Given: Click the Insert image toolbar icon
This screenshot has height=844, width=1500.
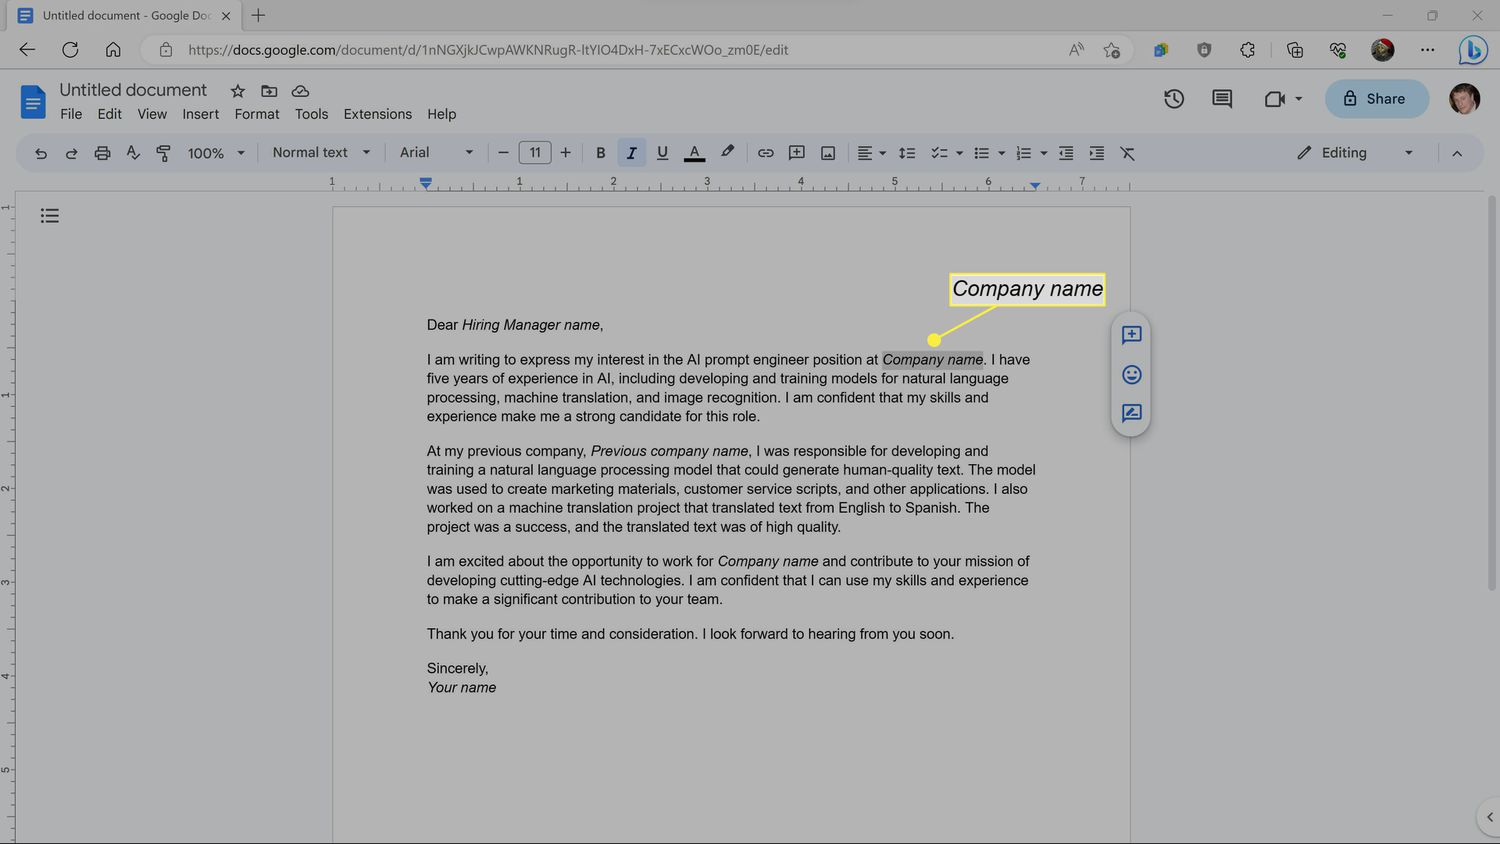Looking at the screenshot, I should [828, 153].
